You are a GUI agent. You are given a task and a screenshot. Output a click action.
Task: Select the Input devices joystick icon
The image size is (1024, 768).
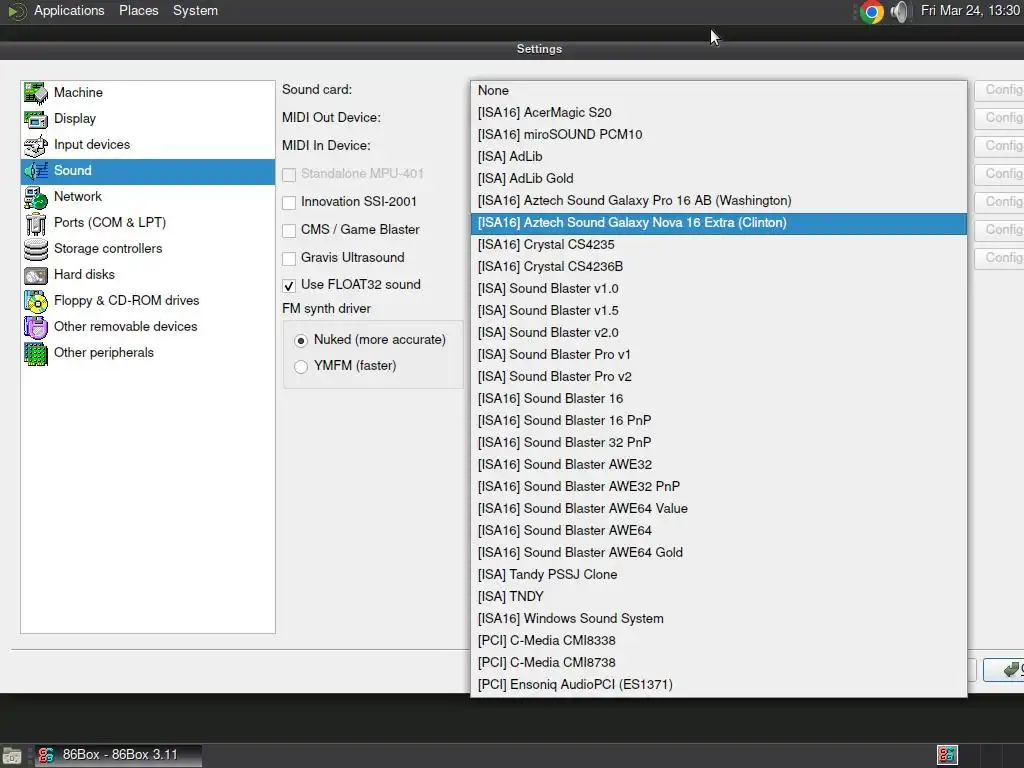[x=36, y=145]
